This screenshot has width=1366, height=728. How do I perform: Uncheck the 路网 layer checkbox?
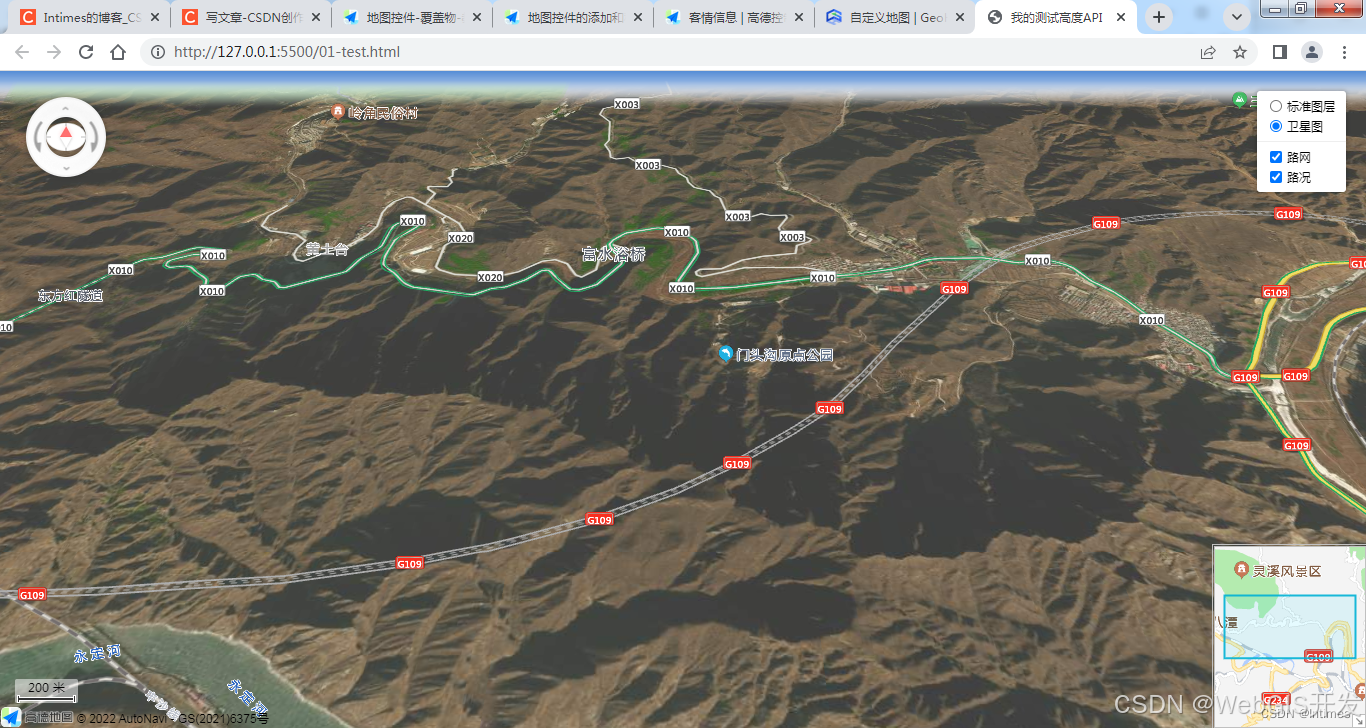[x=1276, y=157]
